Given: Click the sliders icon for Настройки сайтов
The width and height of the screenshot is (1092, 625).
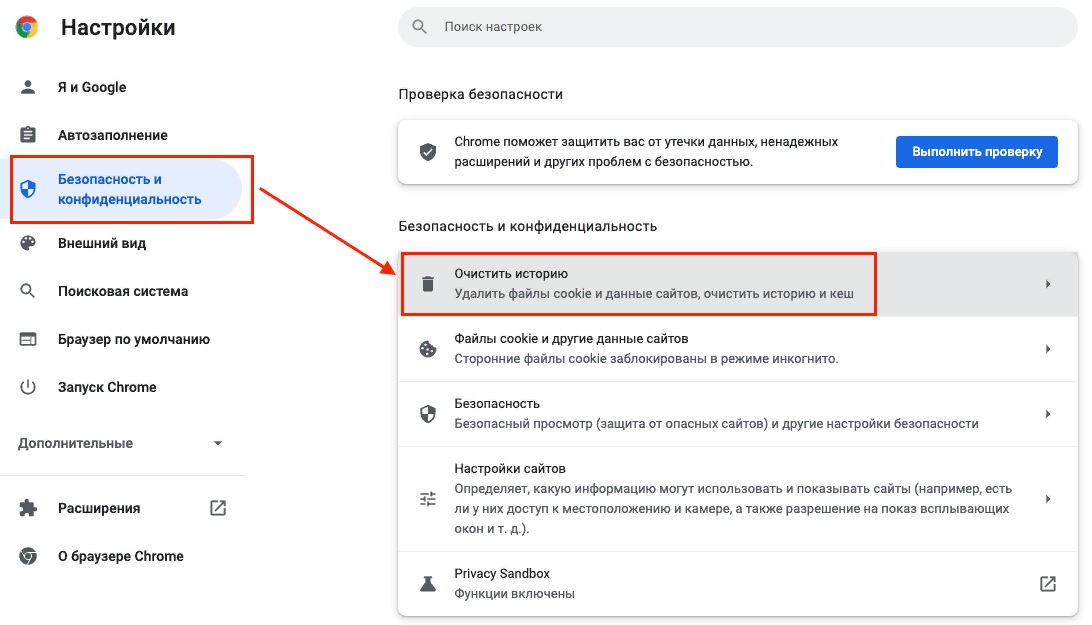Looking at the screenshot, I should pyautogui.click(x=428, y=499).
